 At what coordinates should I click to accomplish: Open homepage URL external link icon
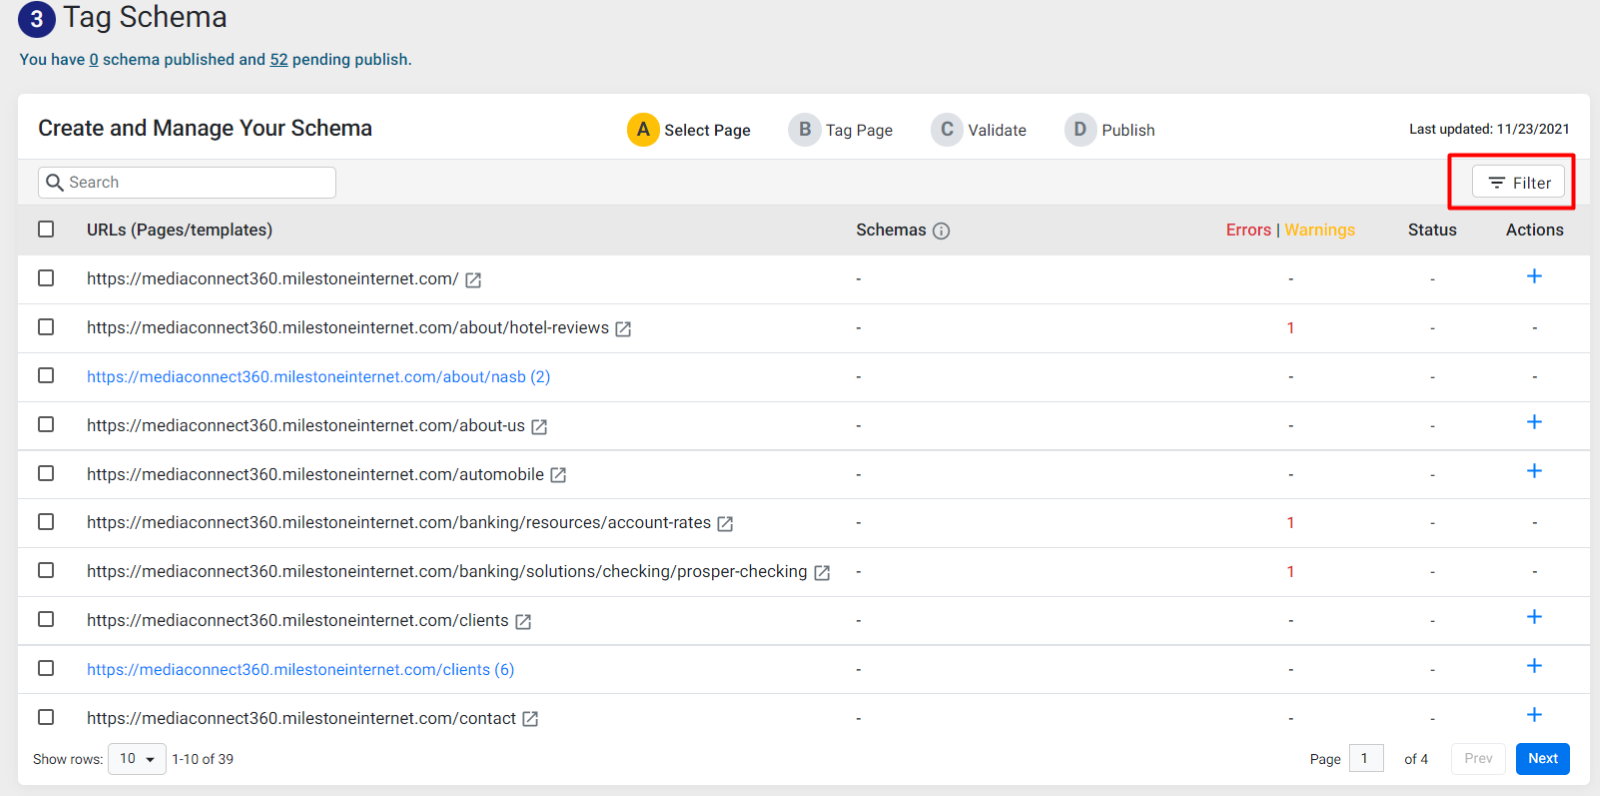[473, 280]
